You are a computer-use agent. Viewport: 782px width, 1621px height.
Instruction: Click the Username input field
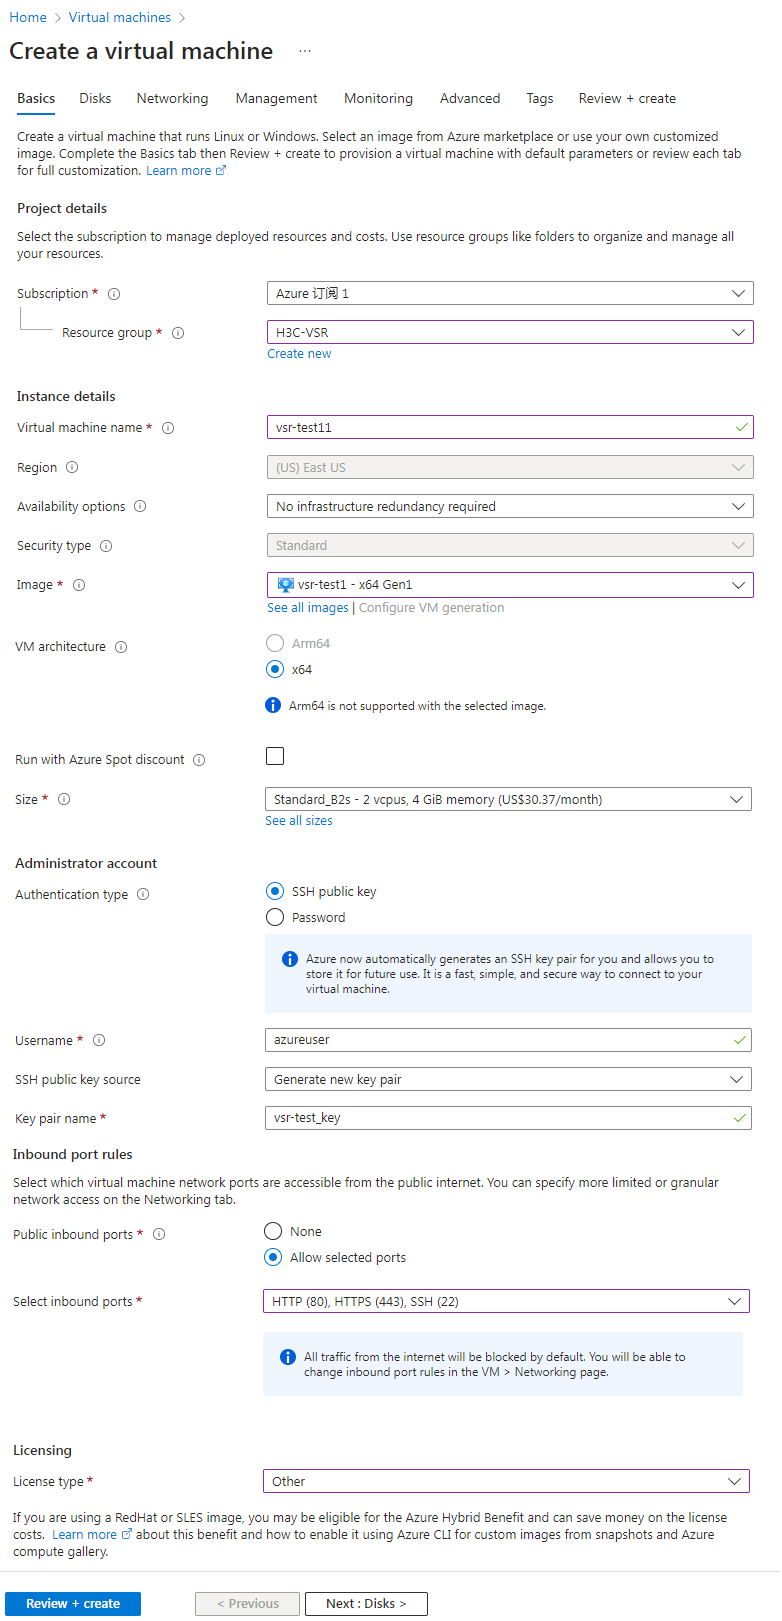pos(508,1040)
